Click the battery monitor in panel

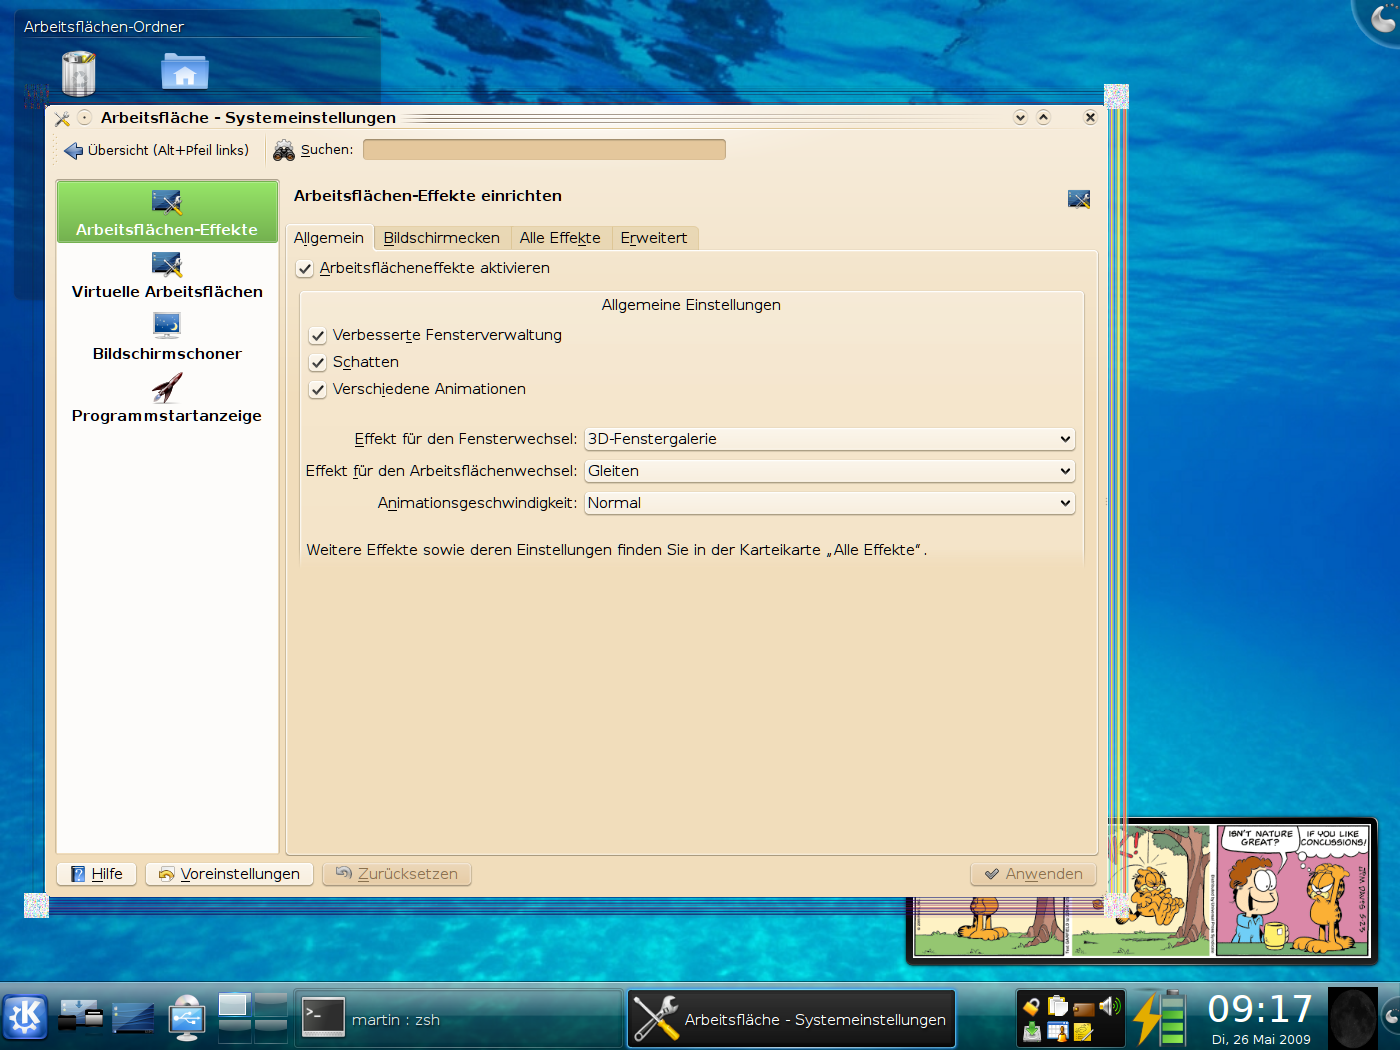coord(1160,1018)
